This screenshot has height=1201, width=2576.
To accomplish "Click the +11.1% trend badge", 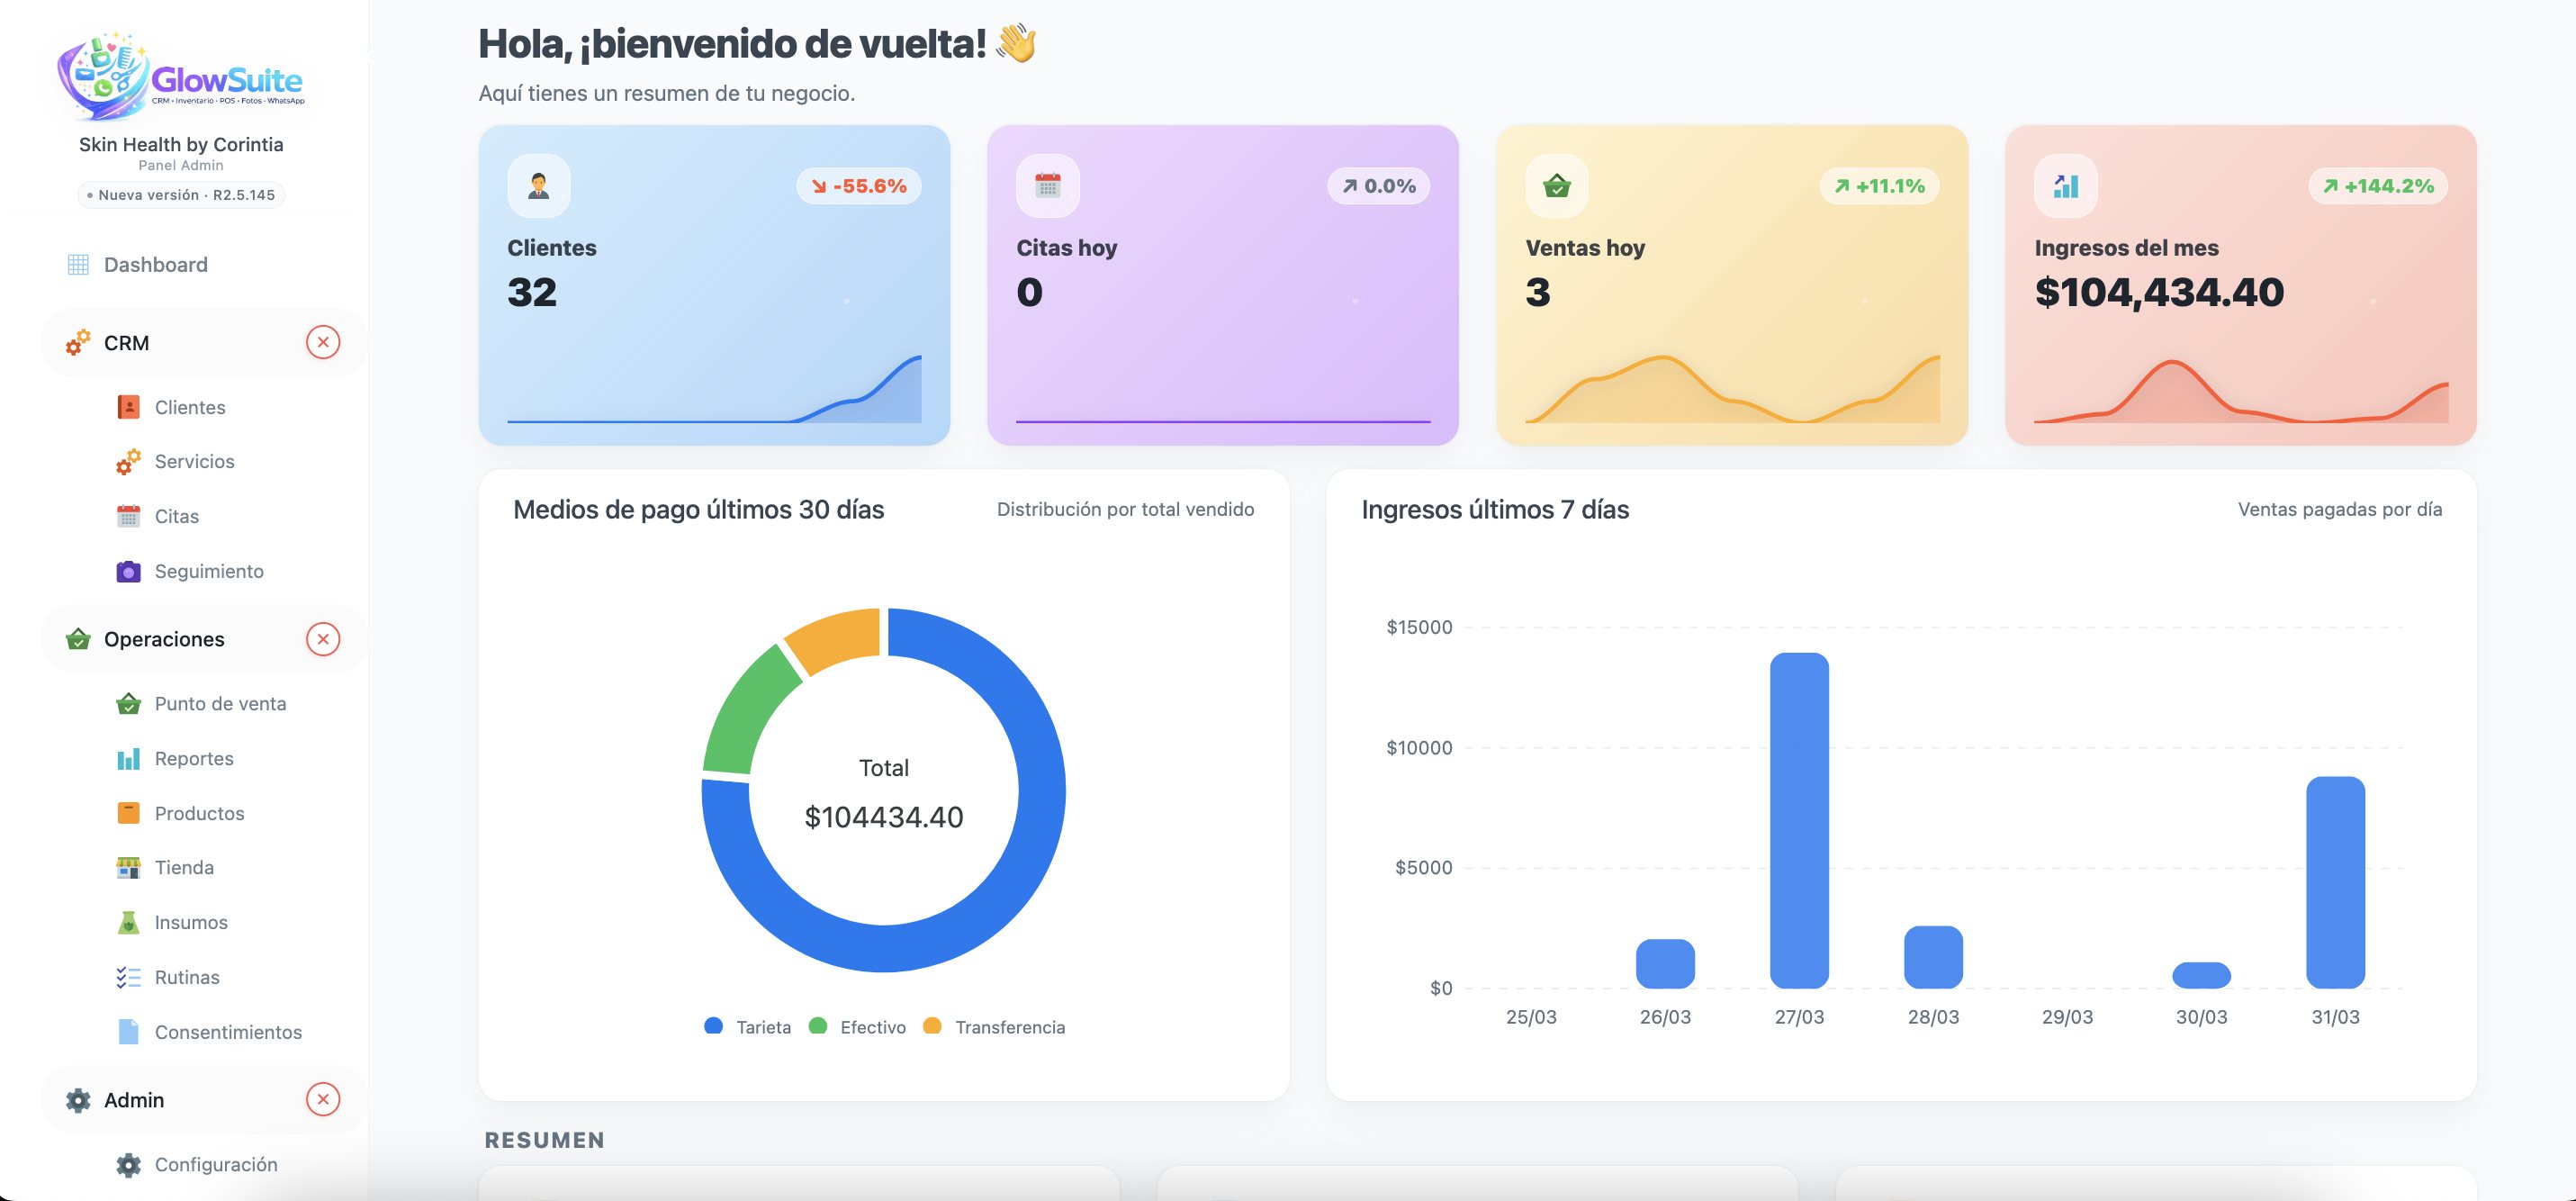I will [1880, 186].
